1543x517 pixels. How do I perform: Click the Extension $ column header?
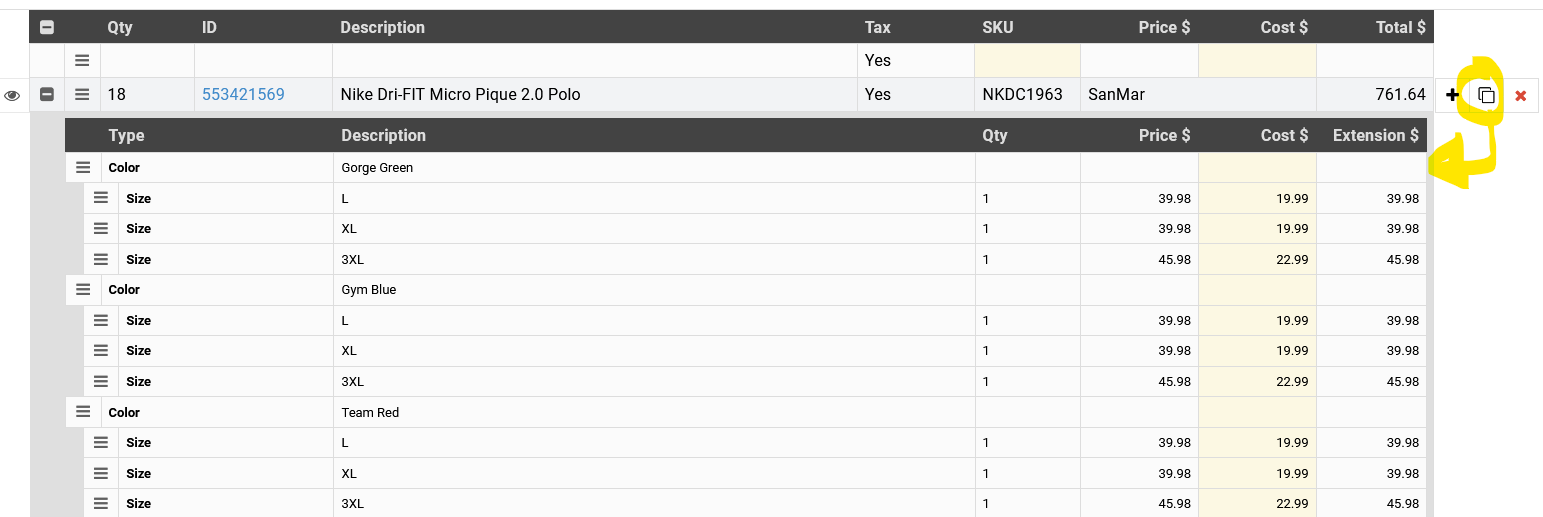click(x=1375, y=136)
